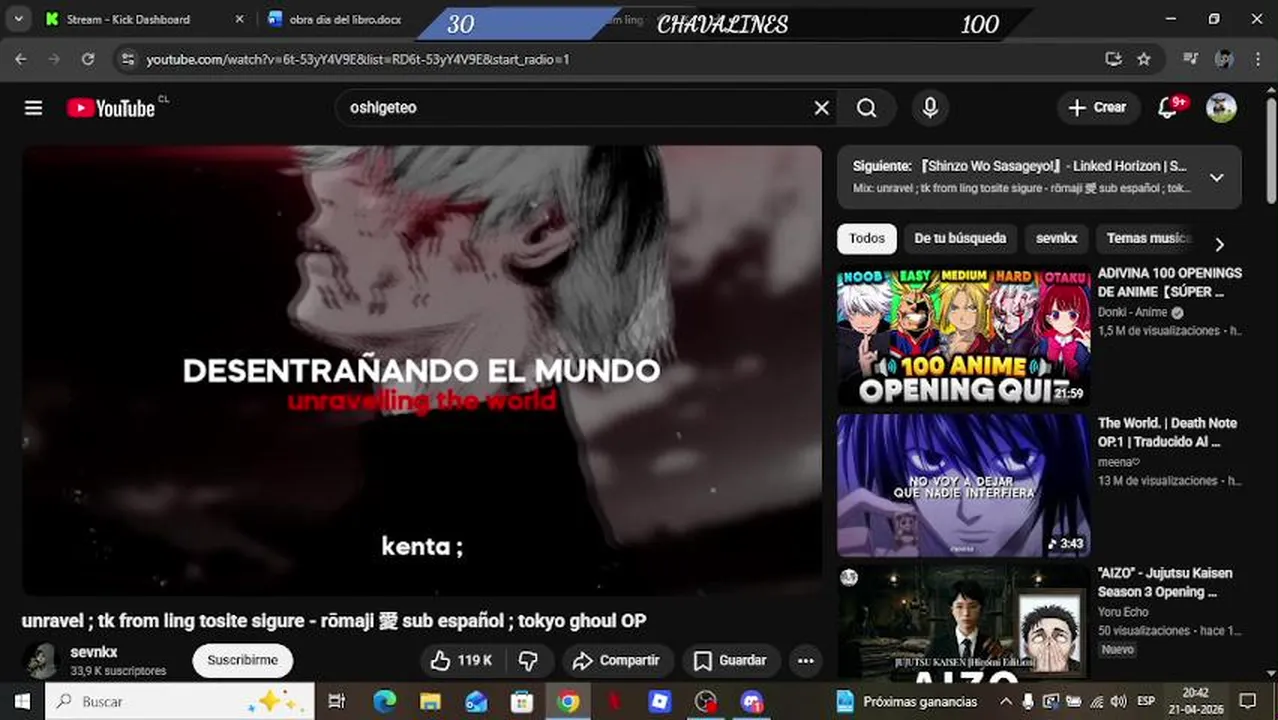Open the AIZO Jujutsu Kaisen Season 3 title
The width and height of the screenshot is (1278, 720).
pyautogui.click(x=1165, y=582)
